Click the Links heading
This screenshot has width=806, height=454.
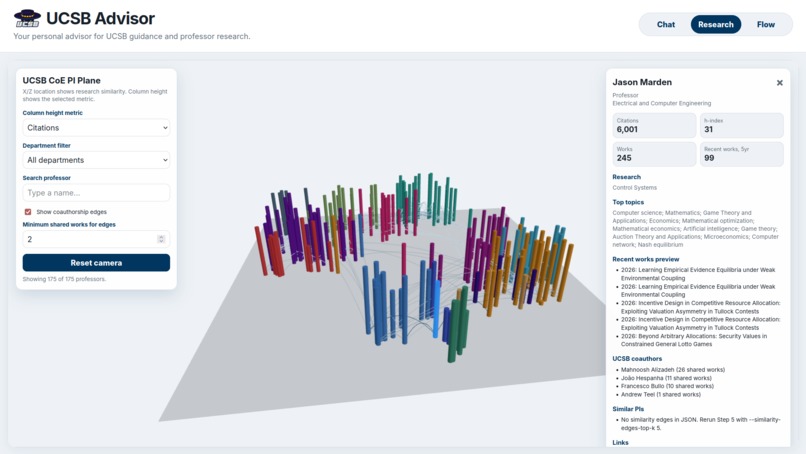(620, 442)
